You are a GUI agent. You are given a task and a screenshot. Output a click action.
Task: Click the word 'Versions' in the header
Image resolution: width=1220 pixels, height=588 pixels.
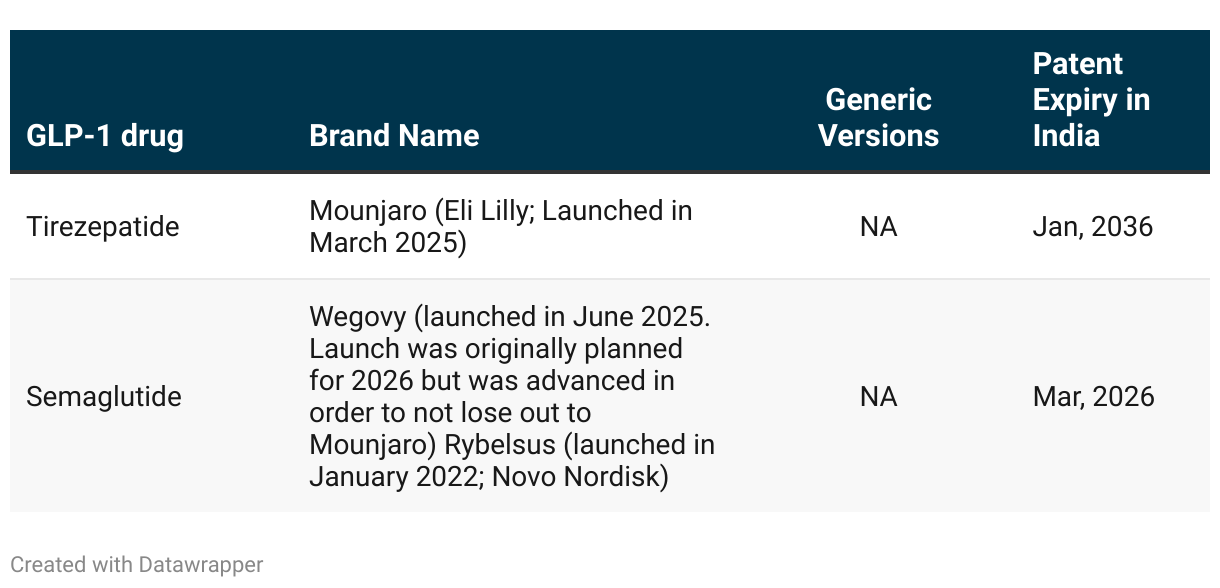coord(878,136)
